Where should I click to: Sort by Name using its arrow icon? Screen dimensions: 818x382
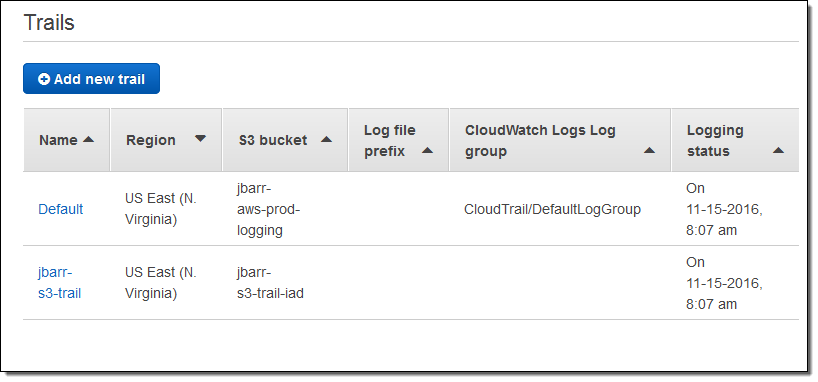[88, 139]
